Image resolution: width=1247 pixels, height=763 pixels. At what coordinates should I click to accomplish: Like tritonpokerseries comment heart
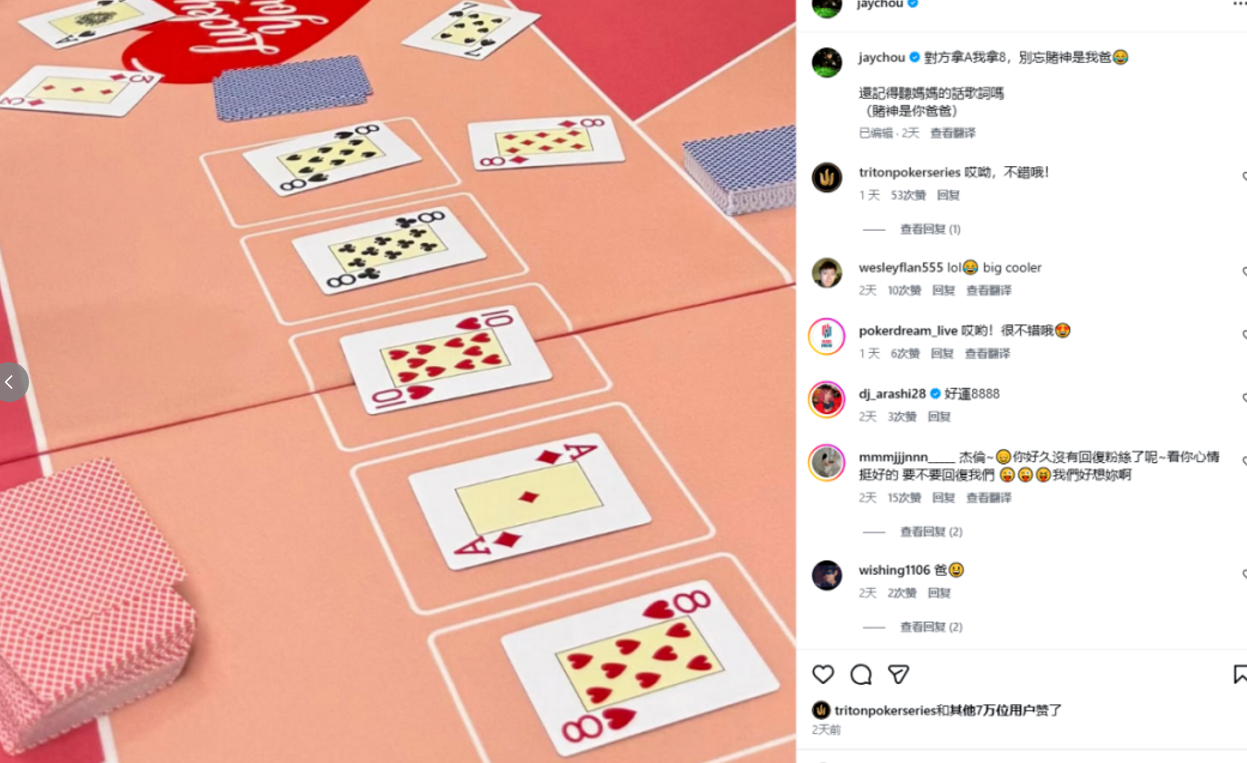pyautogui.click(x=1243, y=177)
